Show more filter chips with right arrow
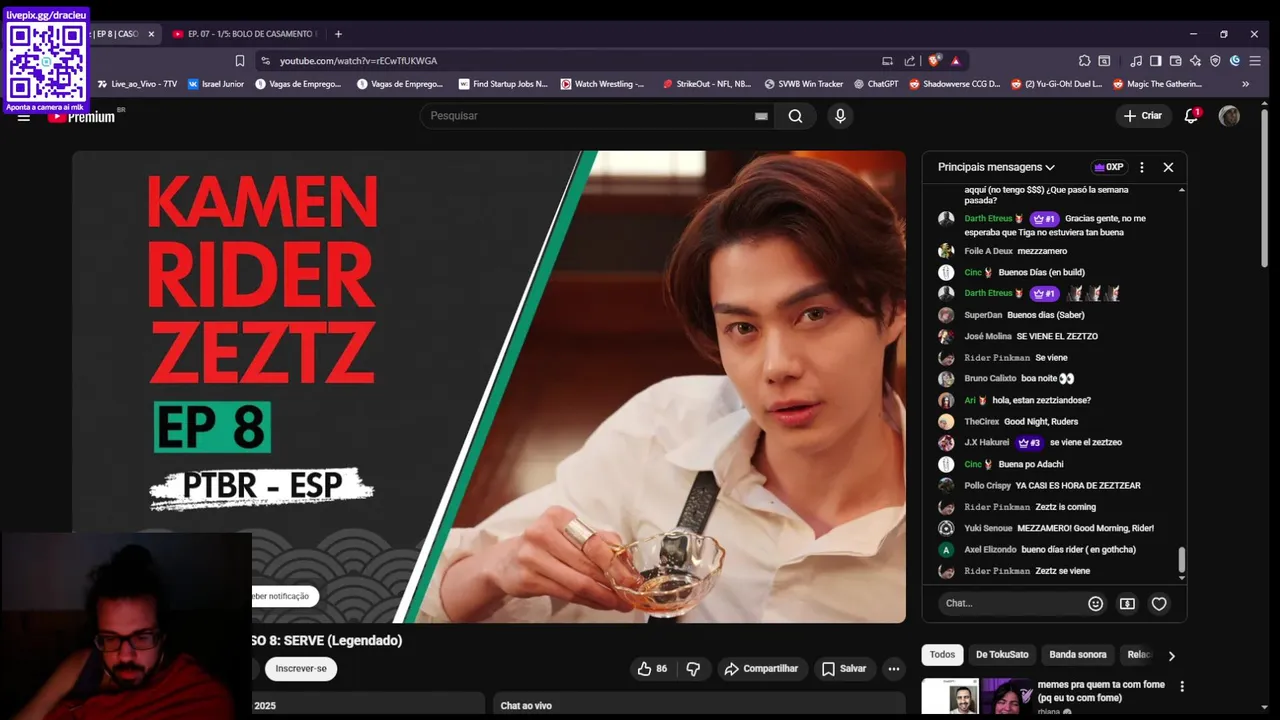 point(1171,656)
